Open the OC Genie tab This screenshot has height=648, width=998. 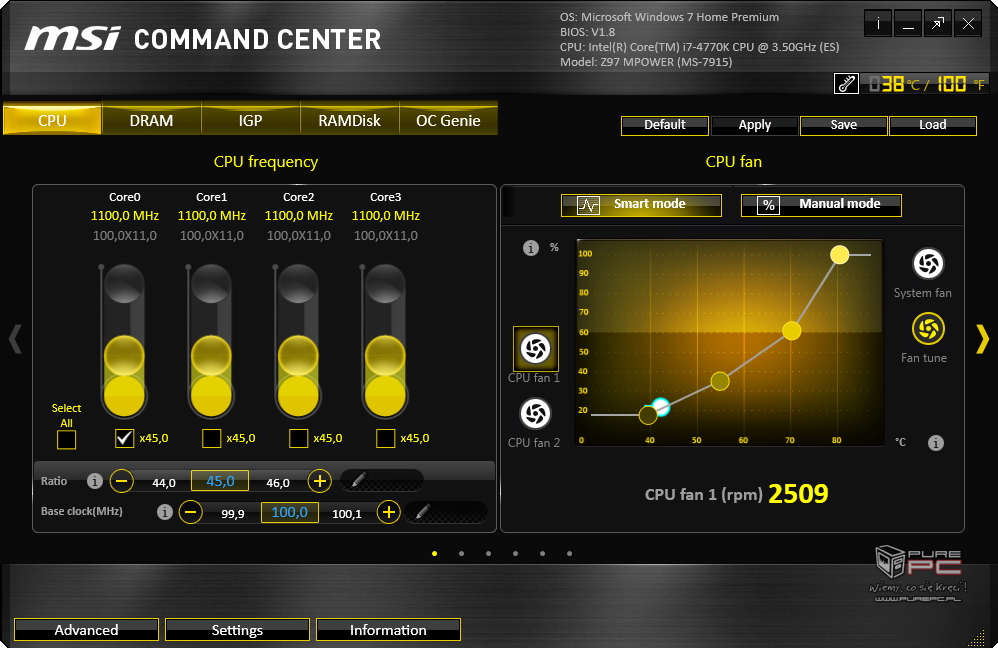pyautogui.click(x=448, y=120)
